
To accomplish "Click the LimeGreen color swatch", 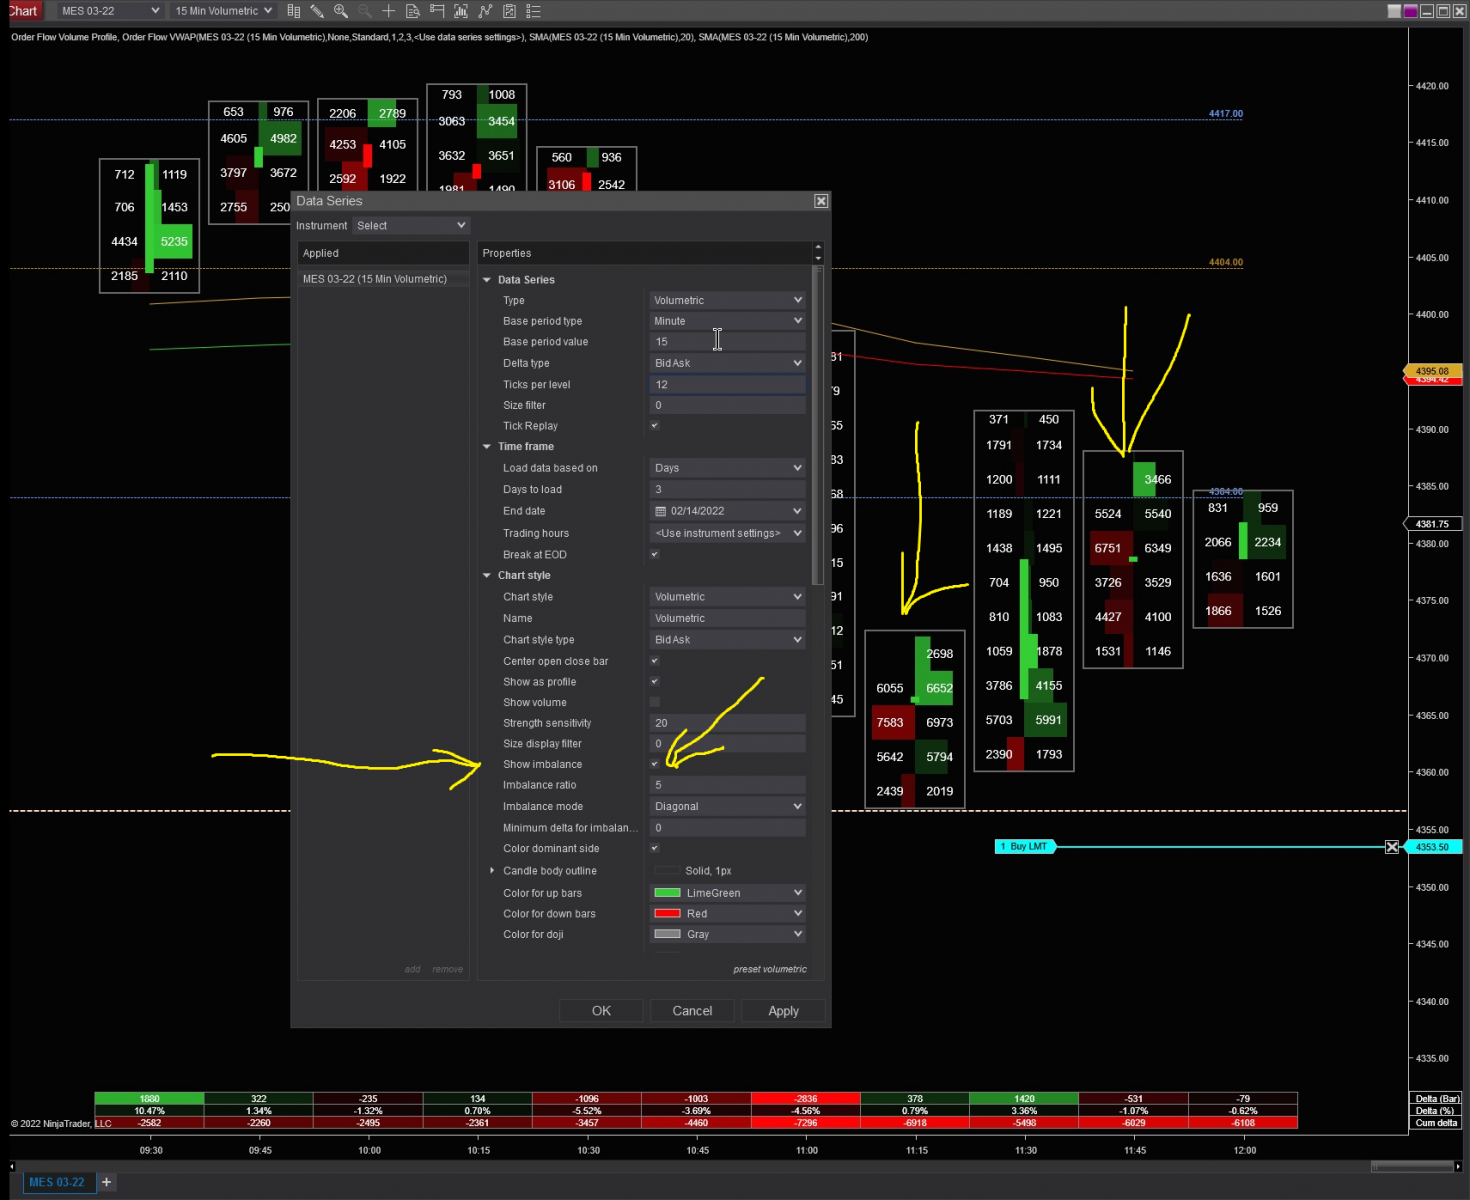I will tap(667, 893).
